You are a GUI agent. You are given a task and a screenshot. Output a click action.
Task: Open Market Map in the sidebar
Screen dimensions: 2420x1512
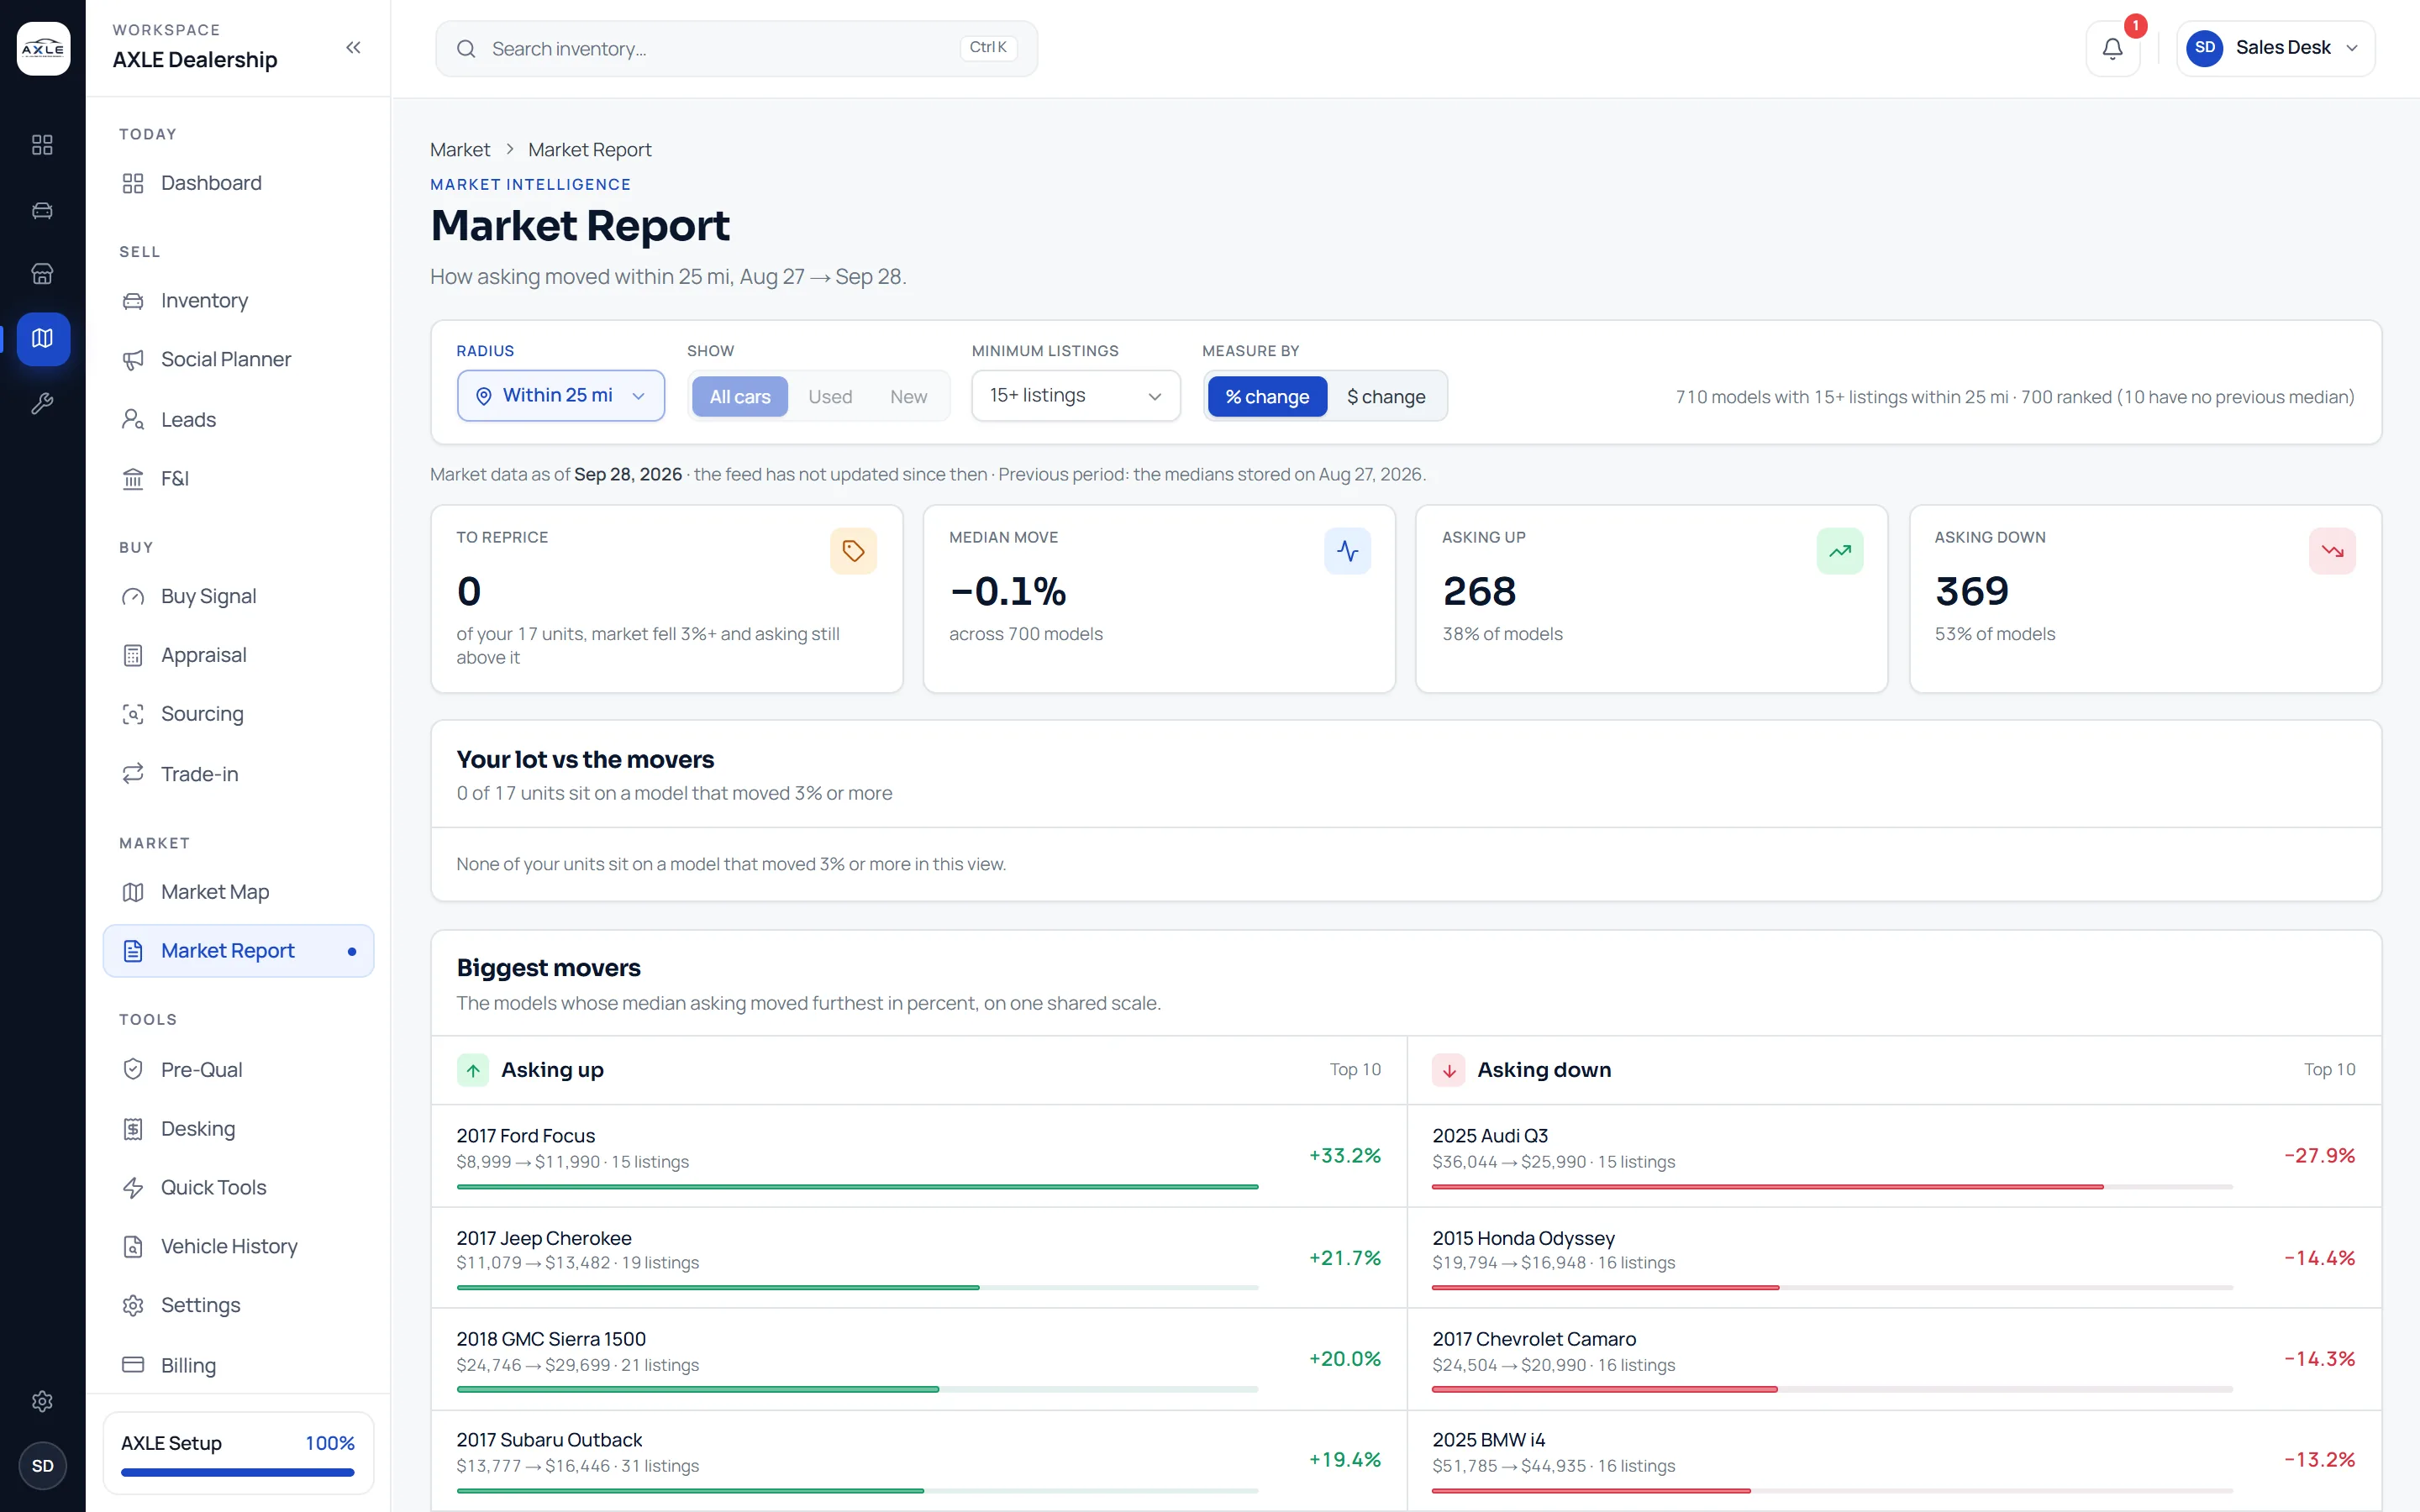pyautogui.click(x=238, y=892)
